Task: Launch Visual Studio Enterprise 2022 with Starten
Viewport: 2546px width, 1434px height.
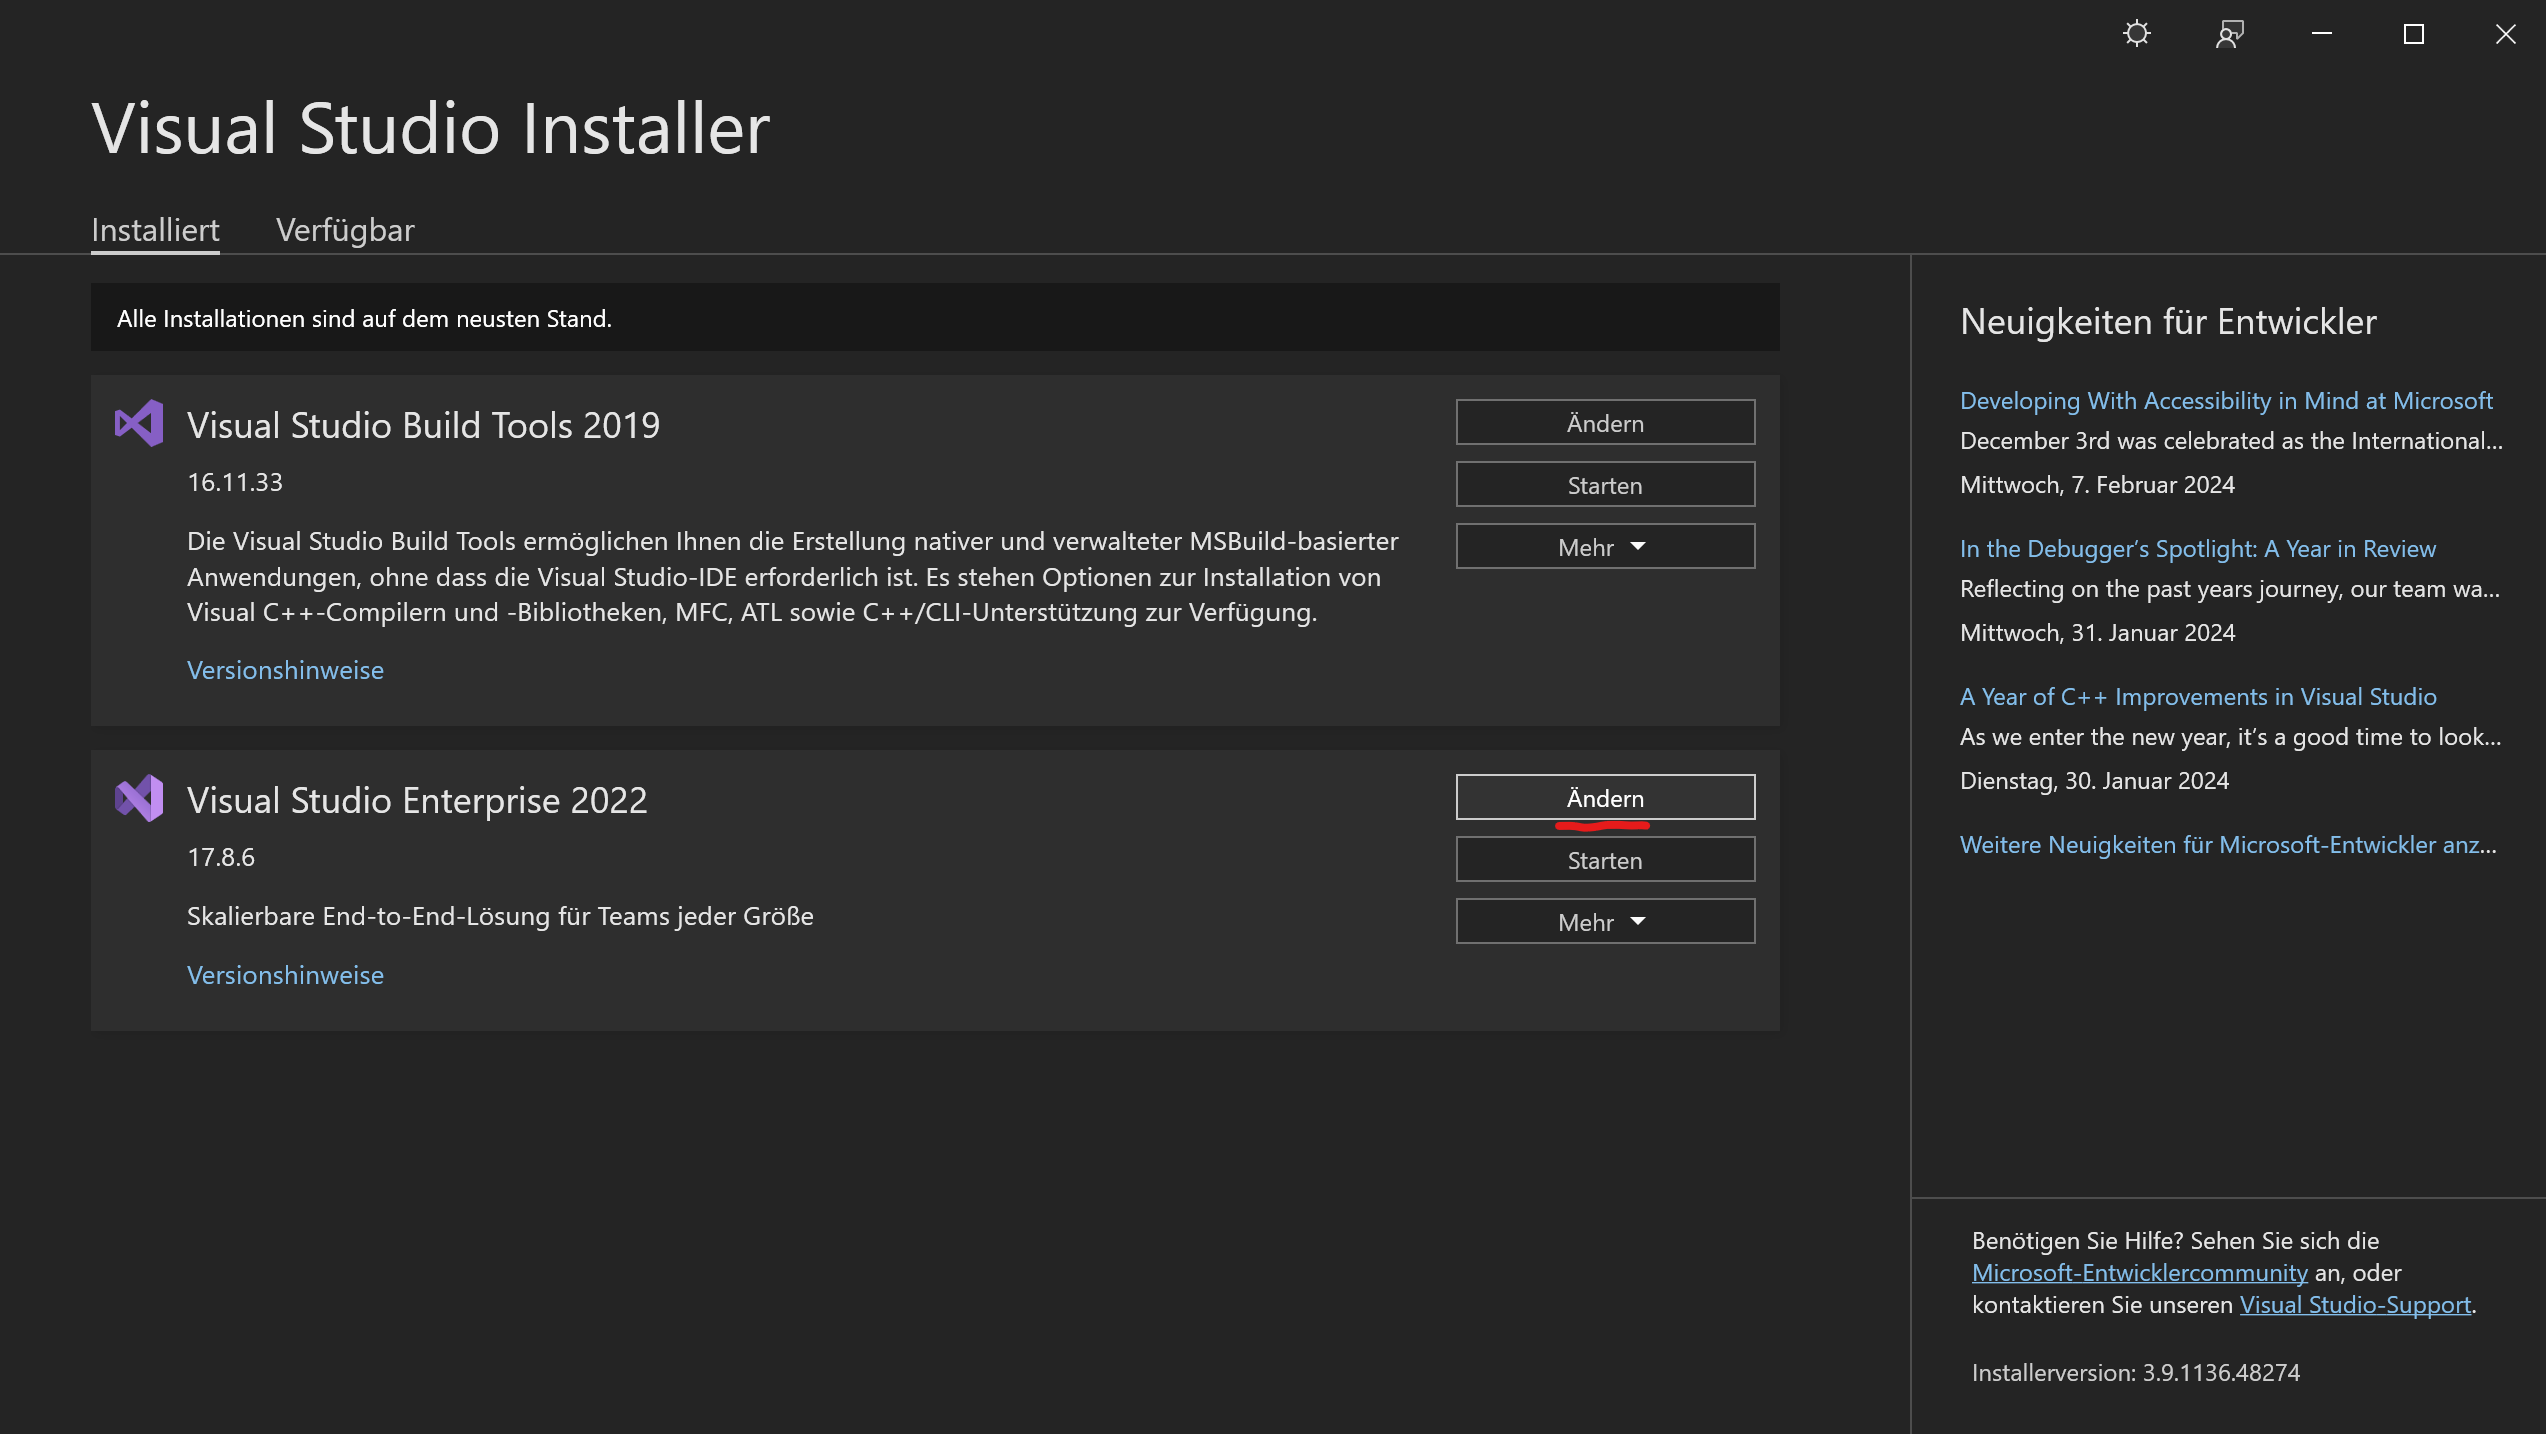Action: [x=1605, y=860]
